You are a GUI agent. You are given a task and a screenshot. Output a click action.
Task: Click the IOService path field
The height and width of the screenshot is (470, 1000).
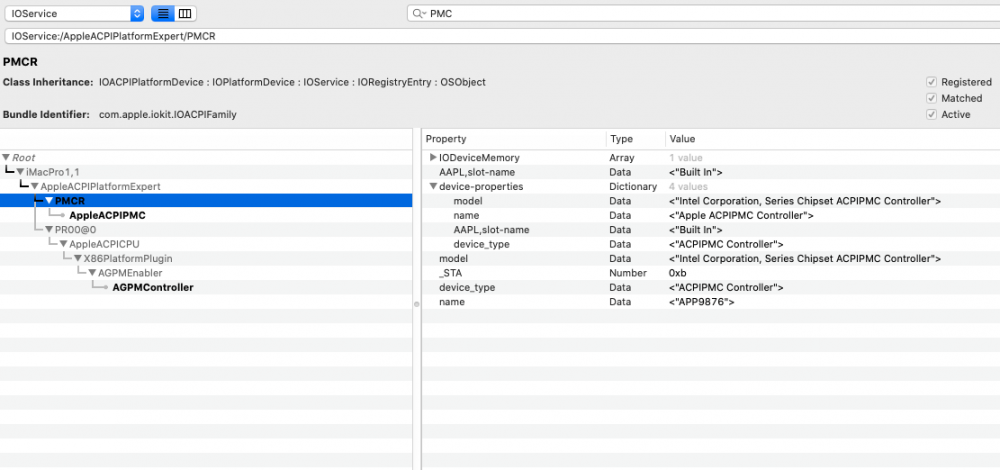click(502, 36)
